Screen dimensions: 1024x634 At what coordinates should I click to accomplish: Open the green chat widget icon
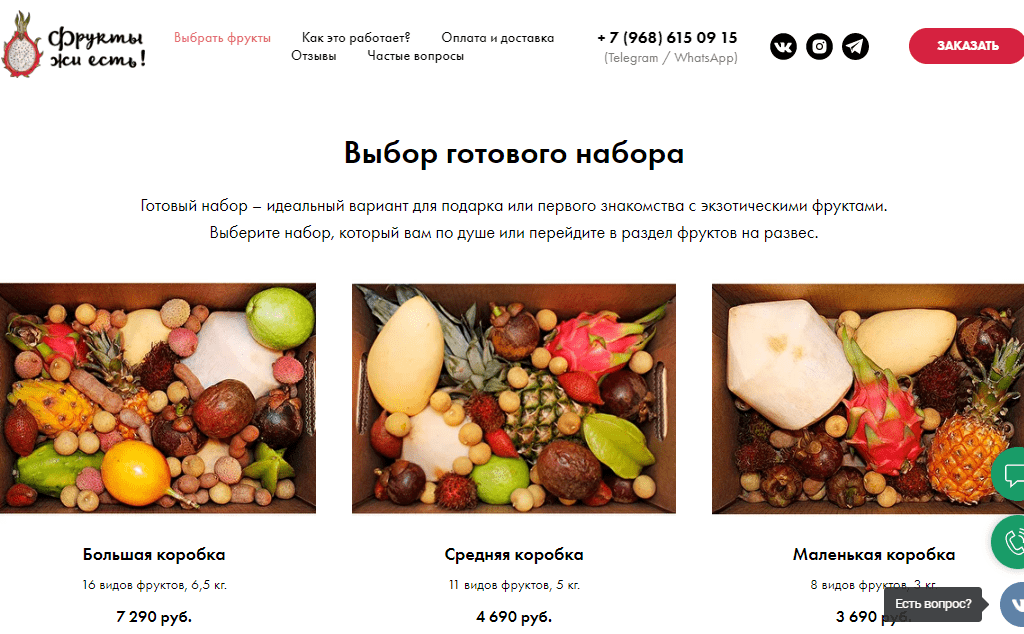point(1009,474)
